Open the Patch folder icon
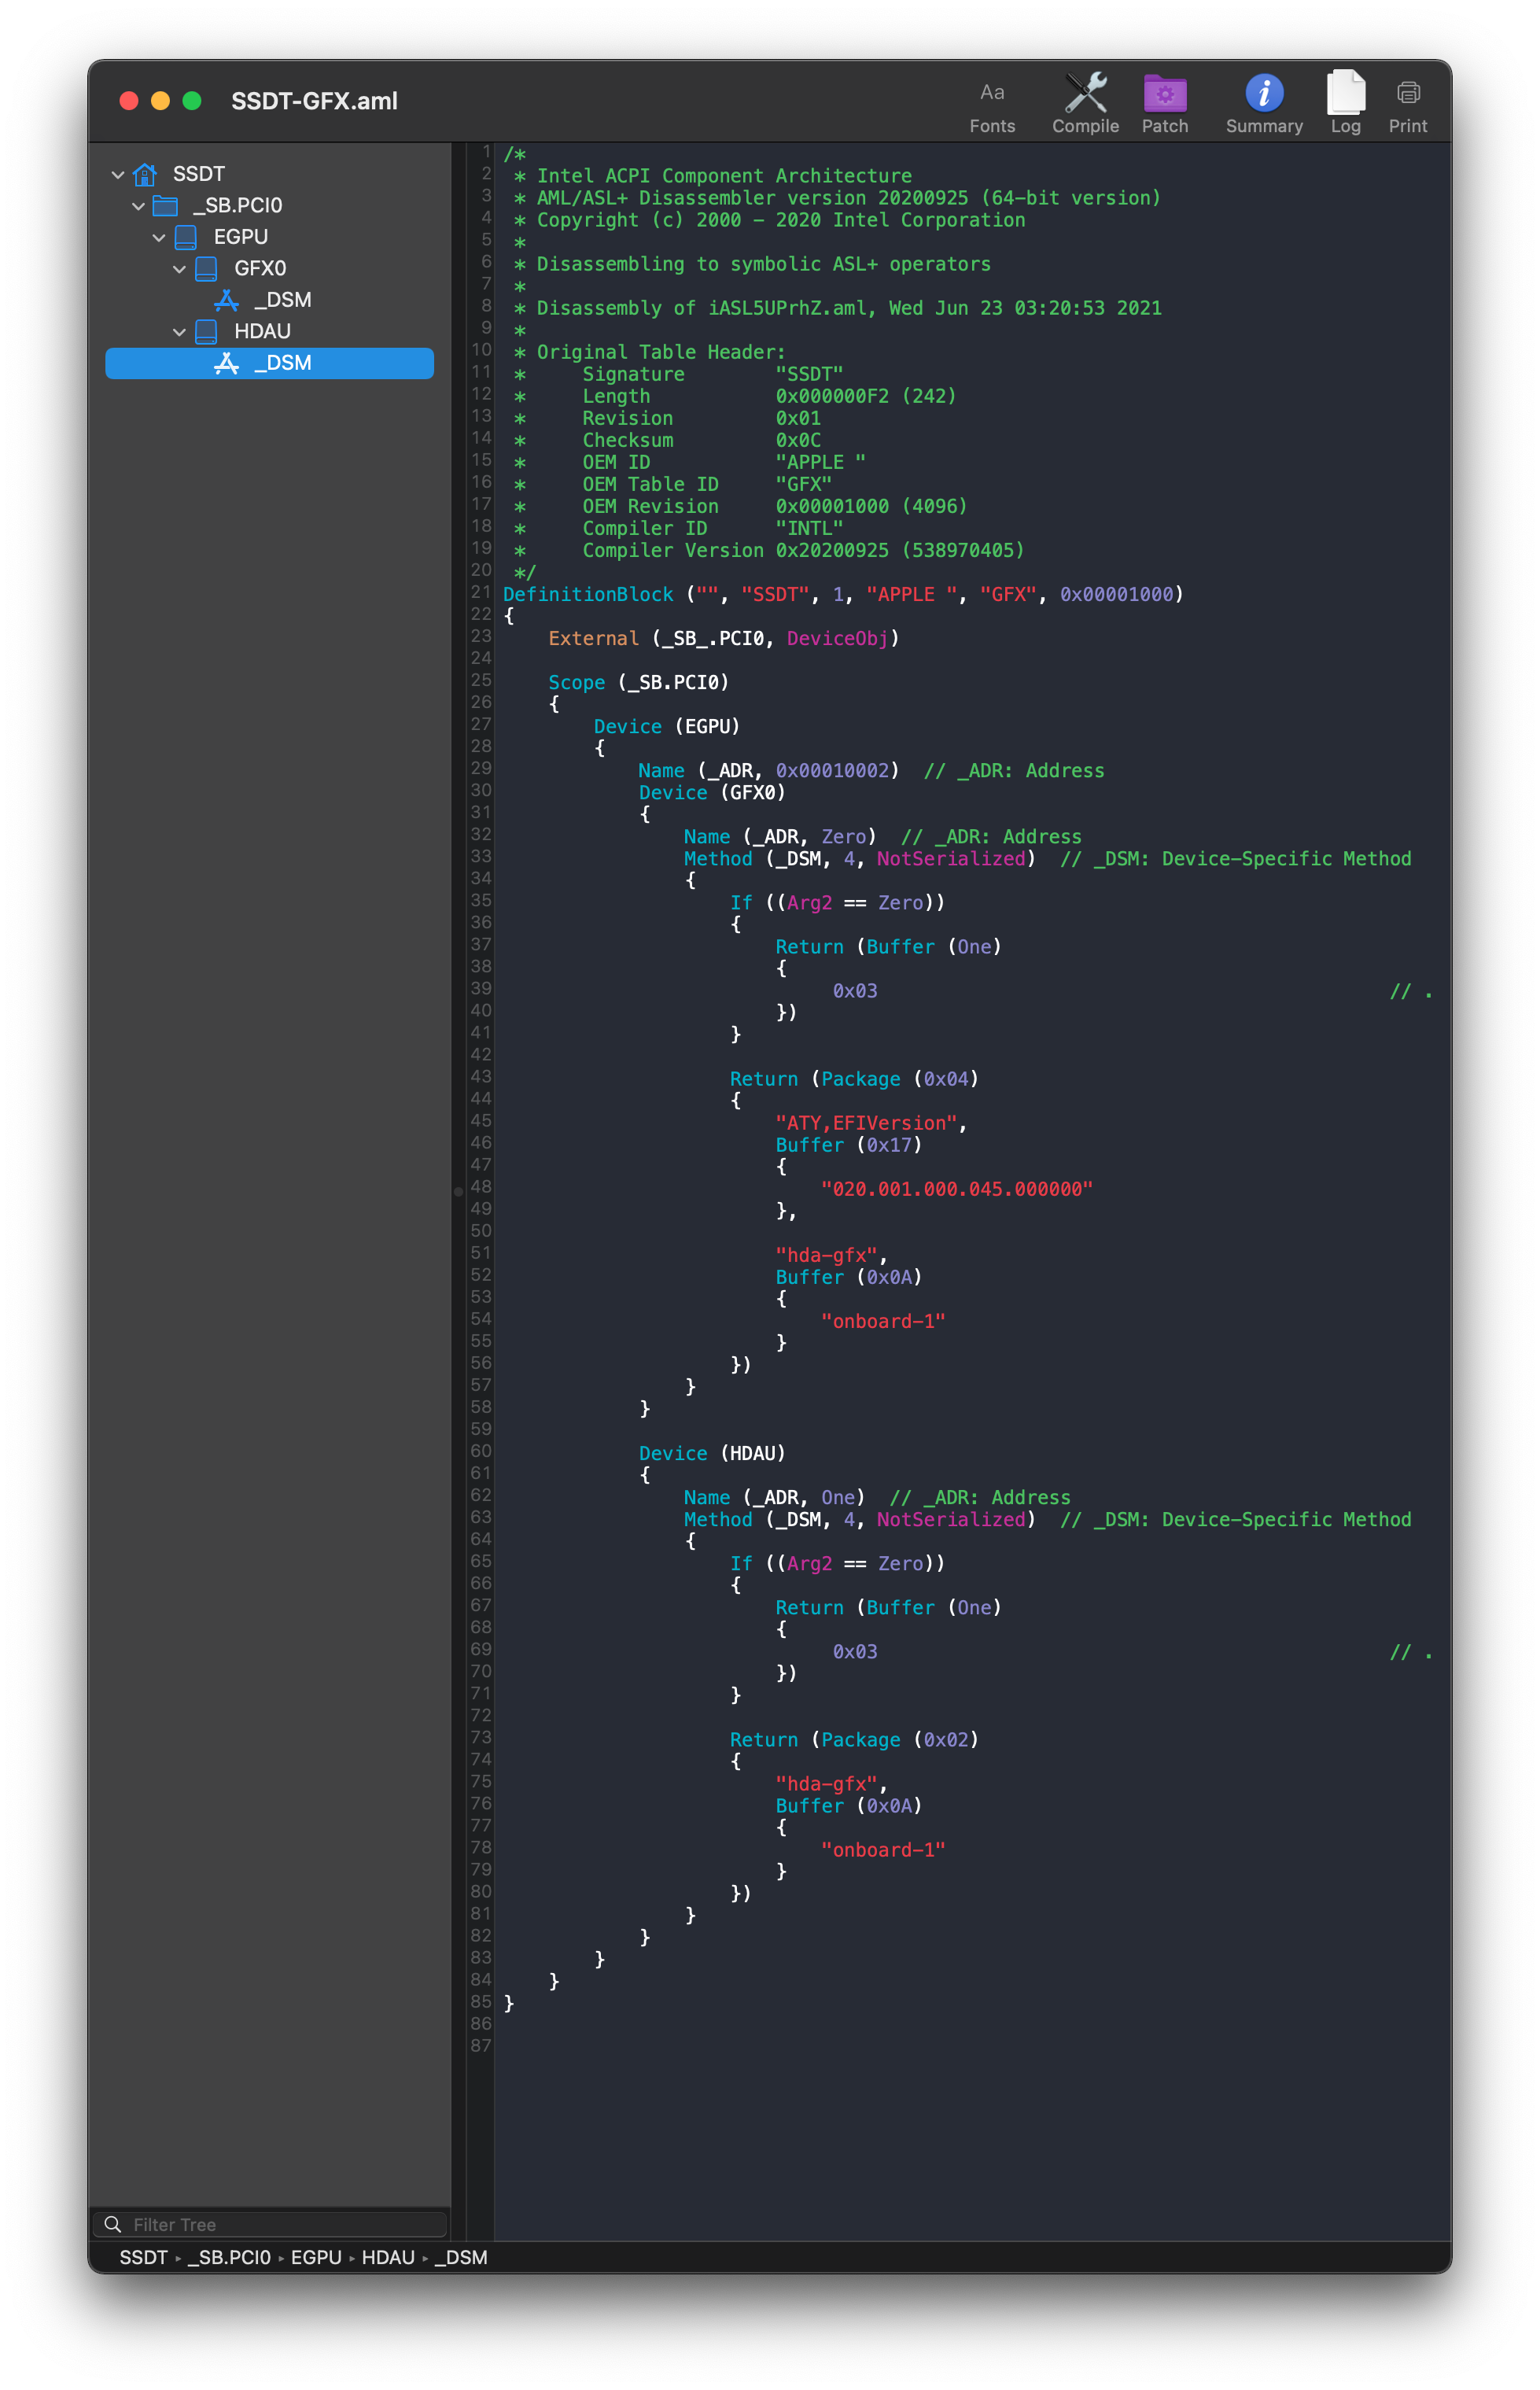The height and width of the screenshot is (2390, 1540). point(1164,94)
